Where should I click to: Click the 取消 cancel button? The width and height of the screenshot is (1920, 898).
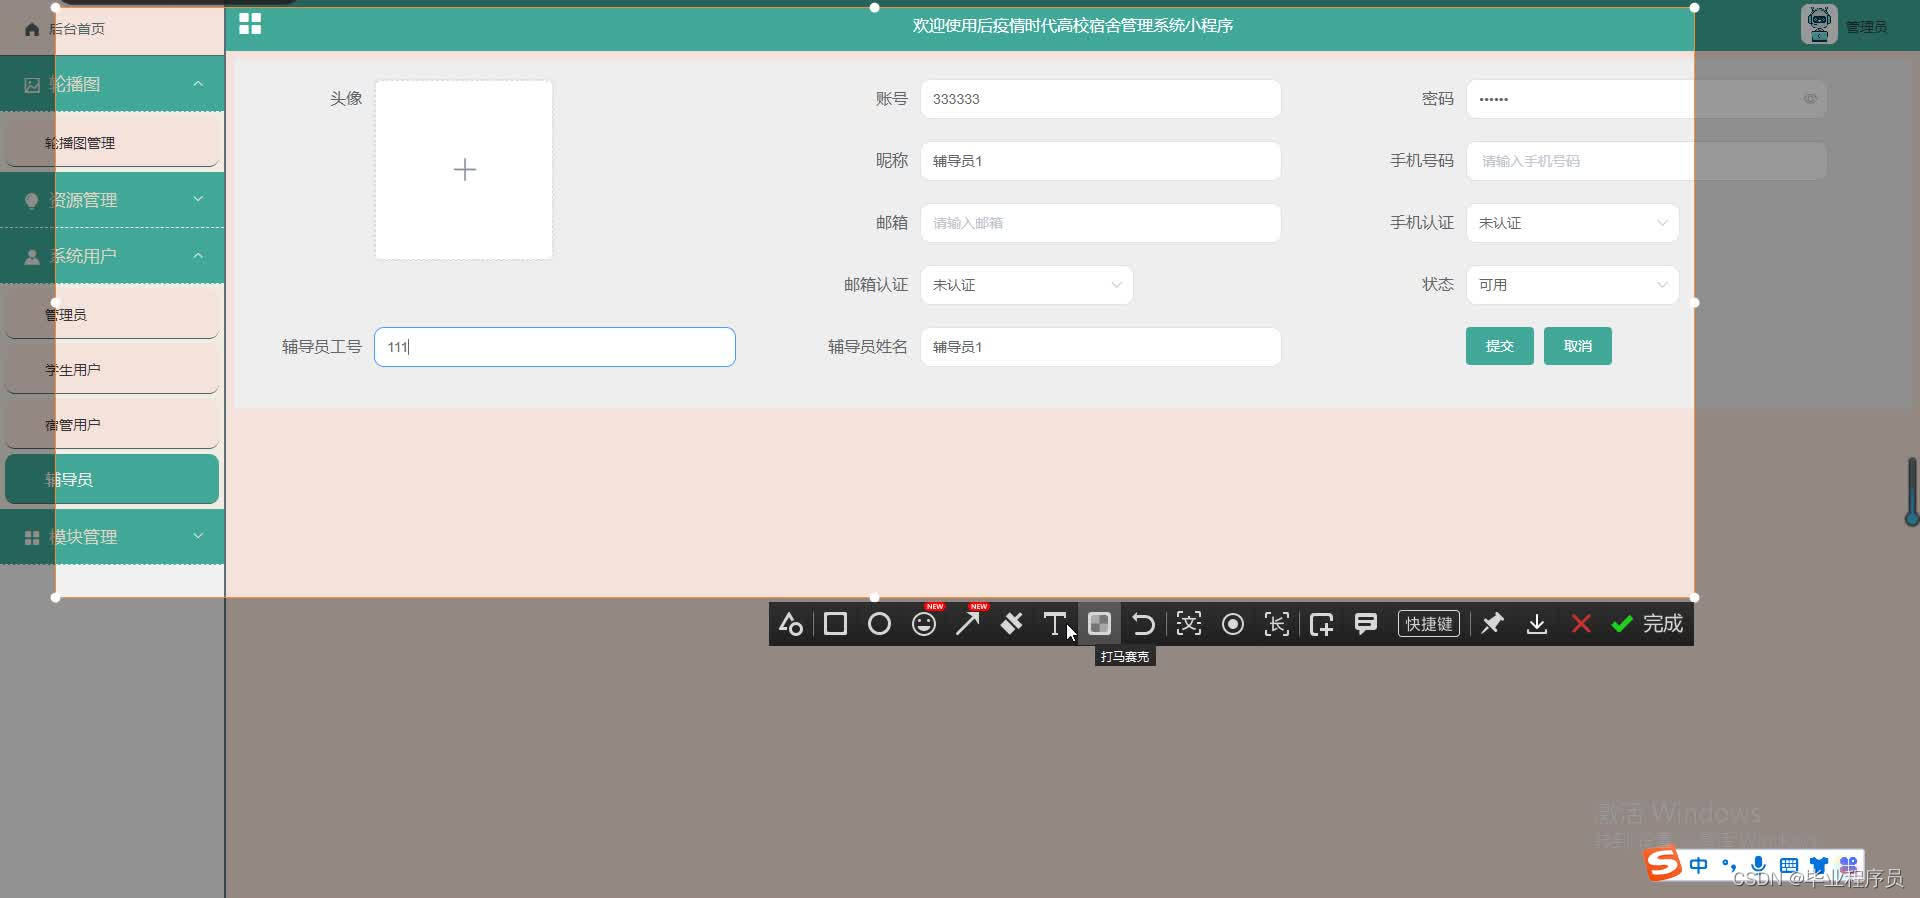coord(1577,346)
